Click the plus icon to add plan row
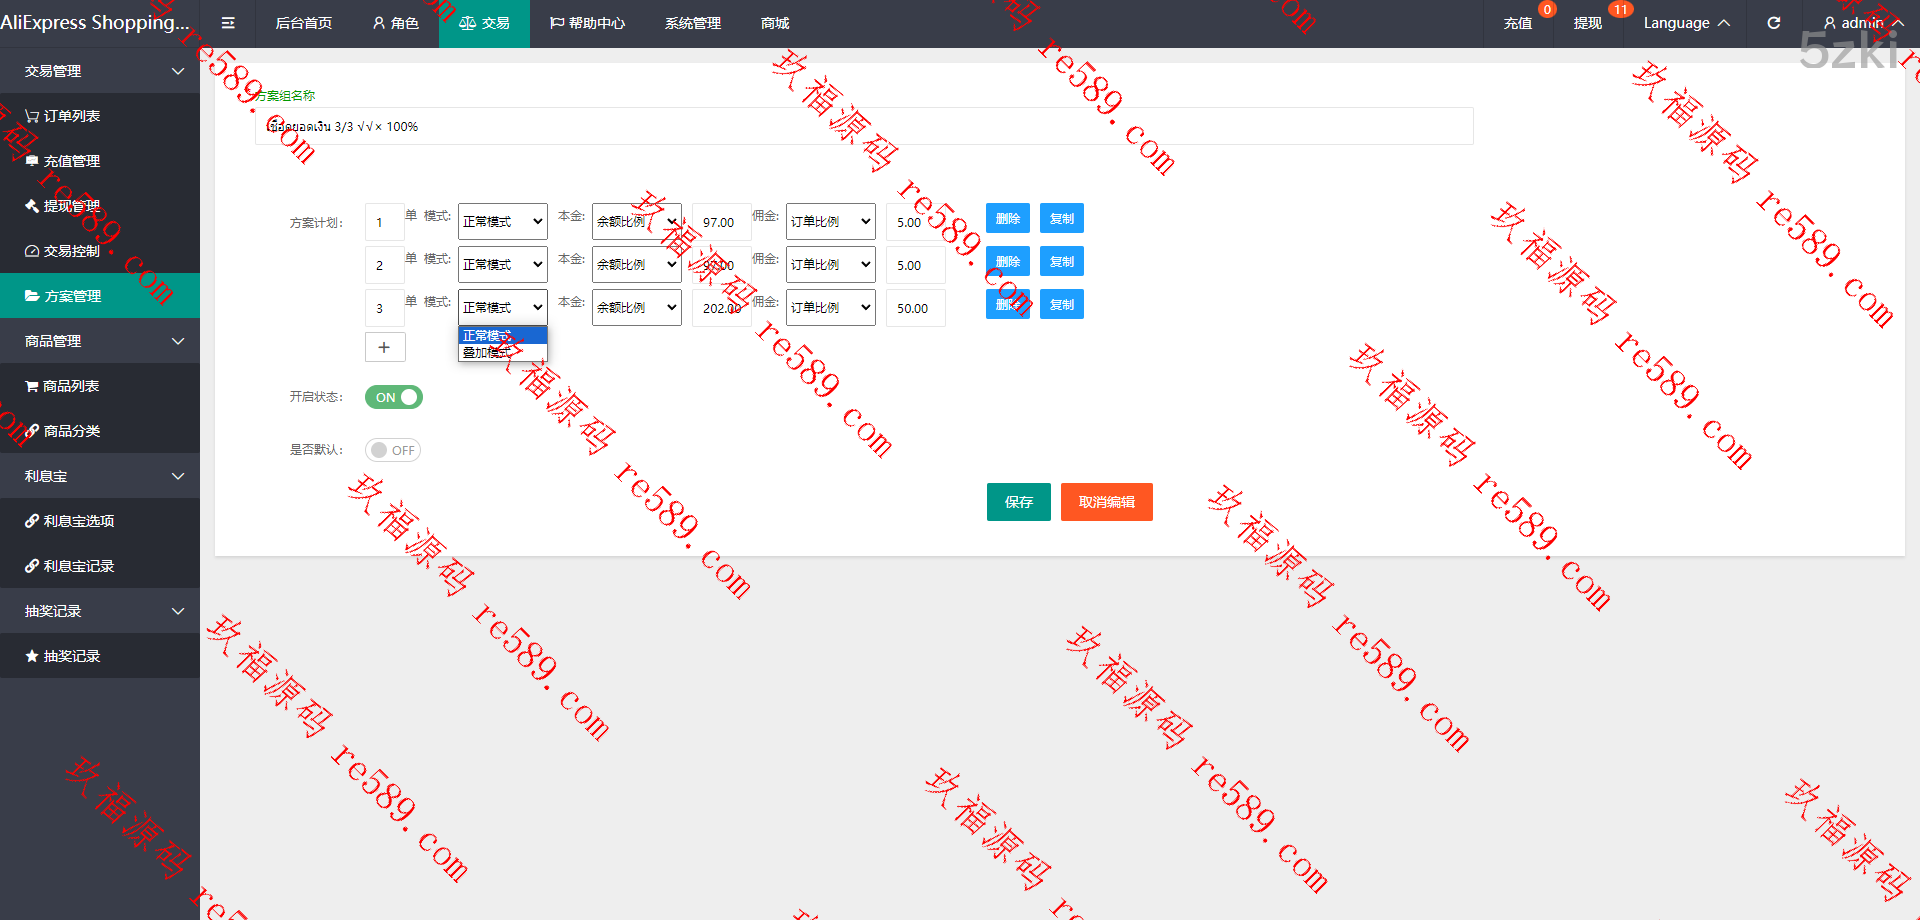 384,347
